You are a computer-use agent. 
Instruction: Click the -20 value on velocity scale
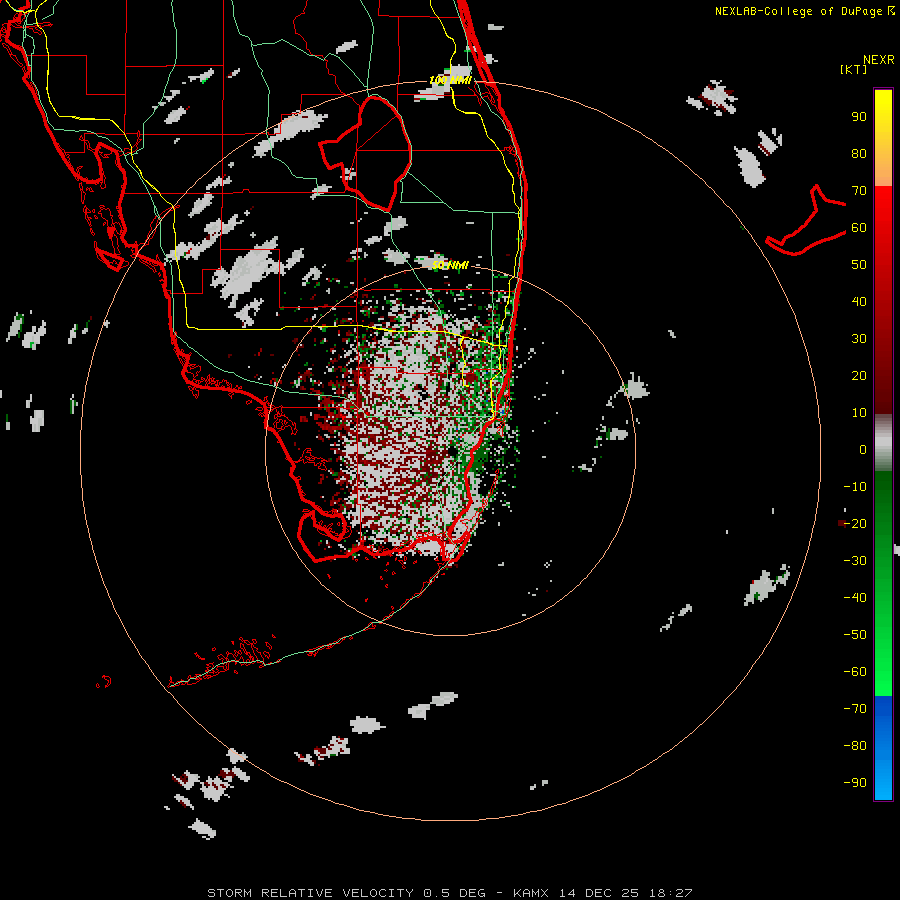click(855, 523)
